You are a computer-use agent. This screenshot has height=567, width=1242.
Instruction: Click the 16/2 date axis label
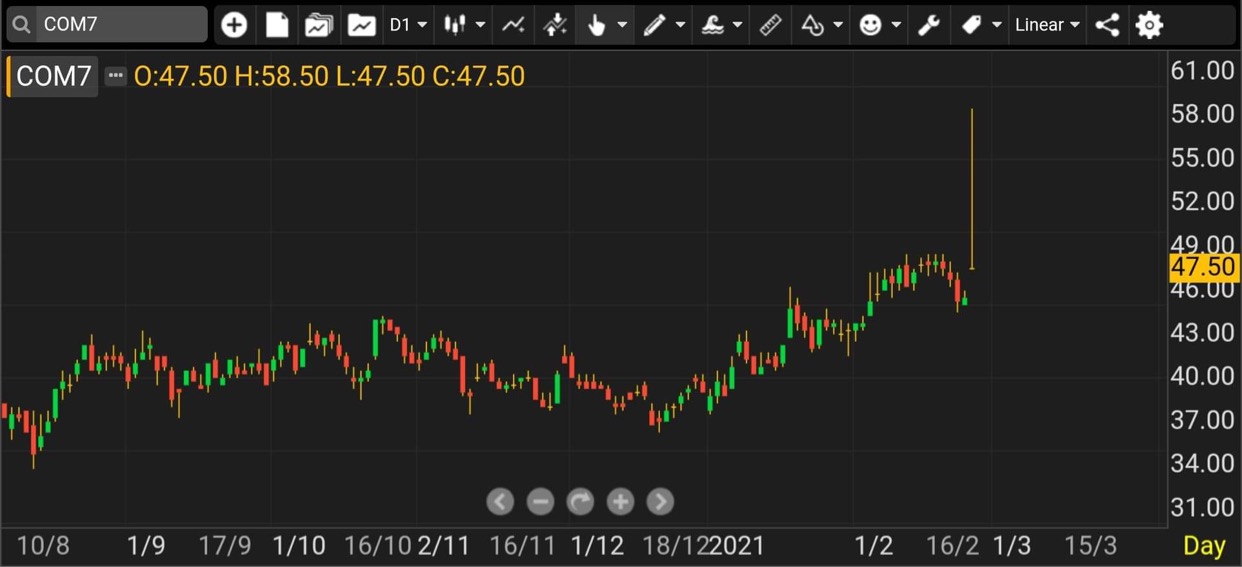coord(953,546)
